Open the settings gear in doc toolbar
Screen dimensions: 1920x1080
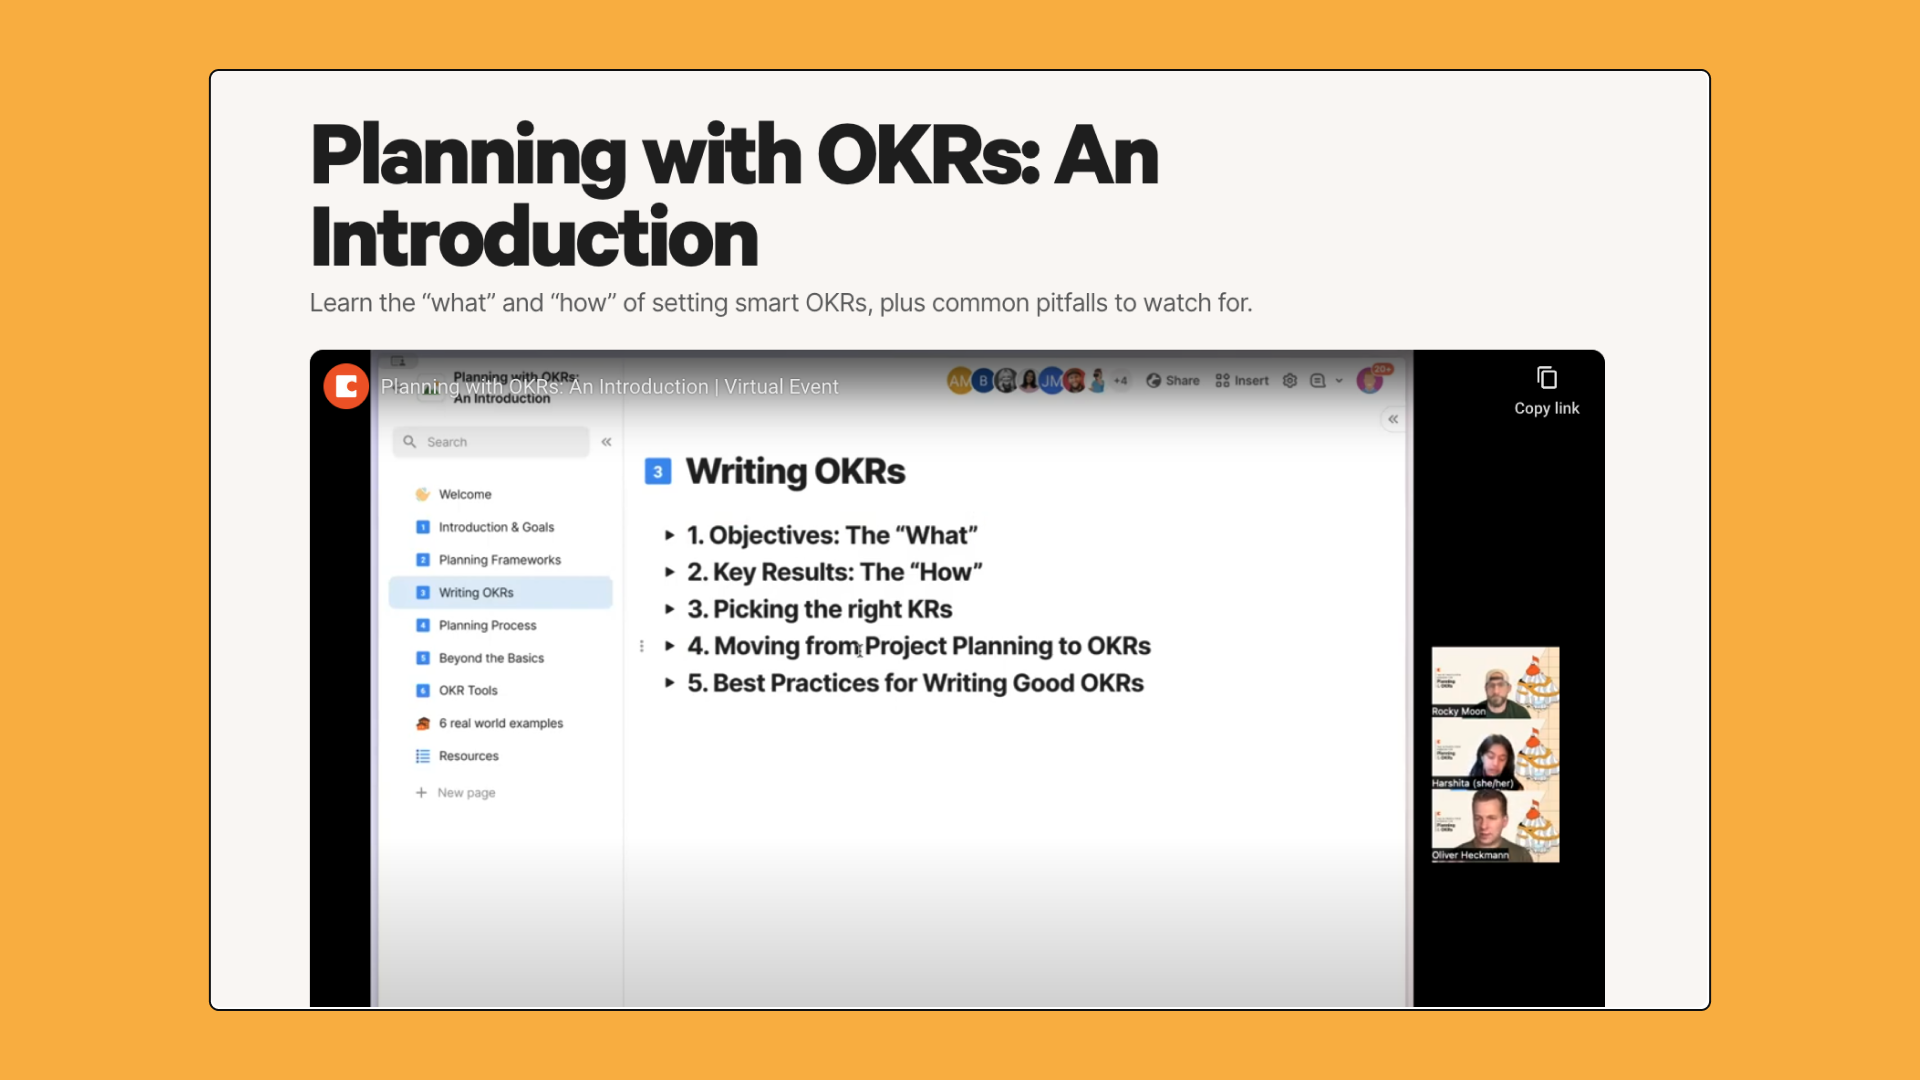coord(1290,381)
